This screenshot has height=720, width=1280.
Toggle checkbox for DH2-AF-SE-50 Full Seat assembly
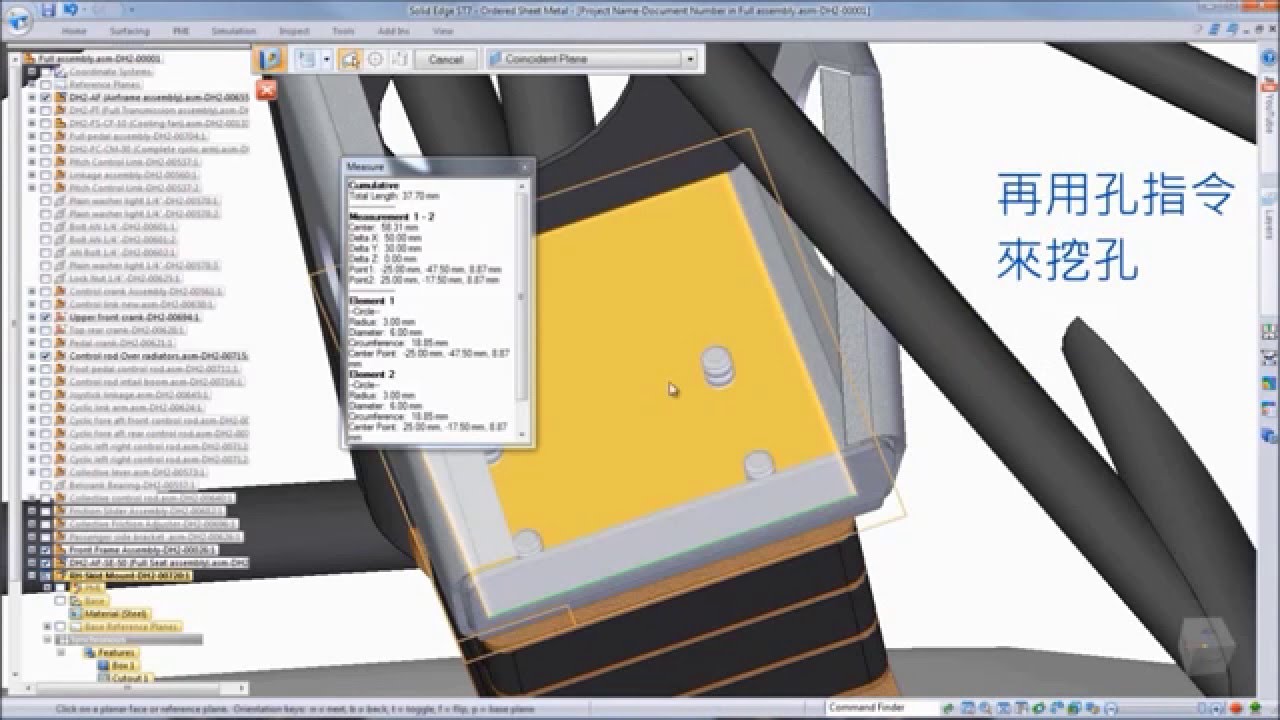pyautogui.click(x=45, y=563)
